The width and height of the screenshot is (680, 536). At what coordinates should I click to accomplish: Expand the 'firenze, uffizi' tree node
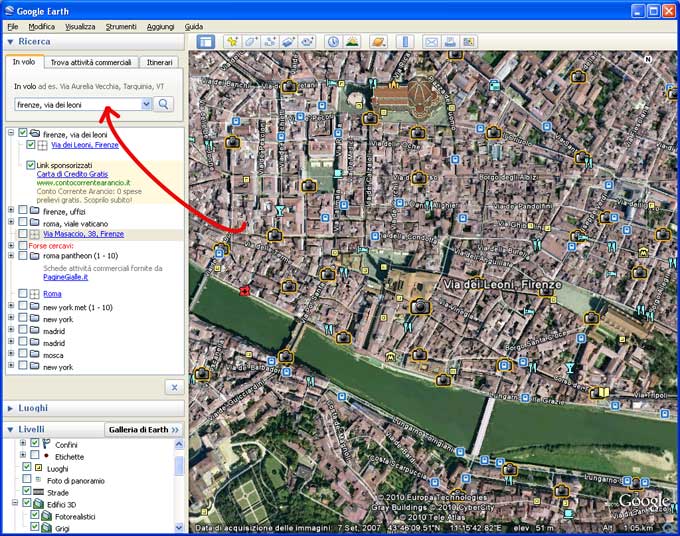pyautogui.click(x=11, y=210)
